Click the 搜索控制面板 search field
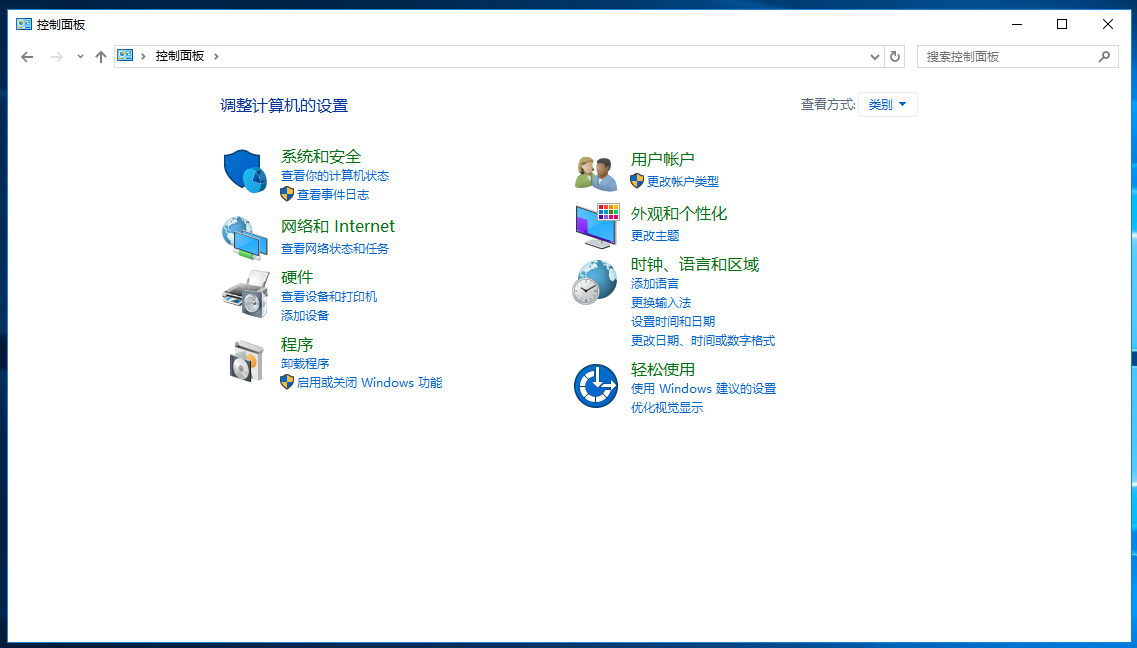The height and width of the screenshot is (648, 1137). pos(1008,57)
